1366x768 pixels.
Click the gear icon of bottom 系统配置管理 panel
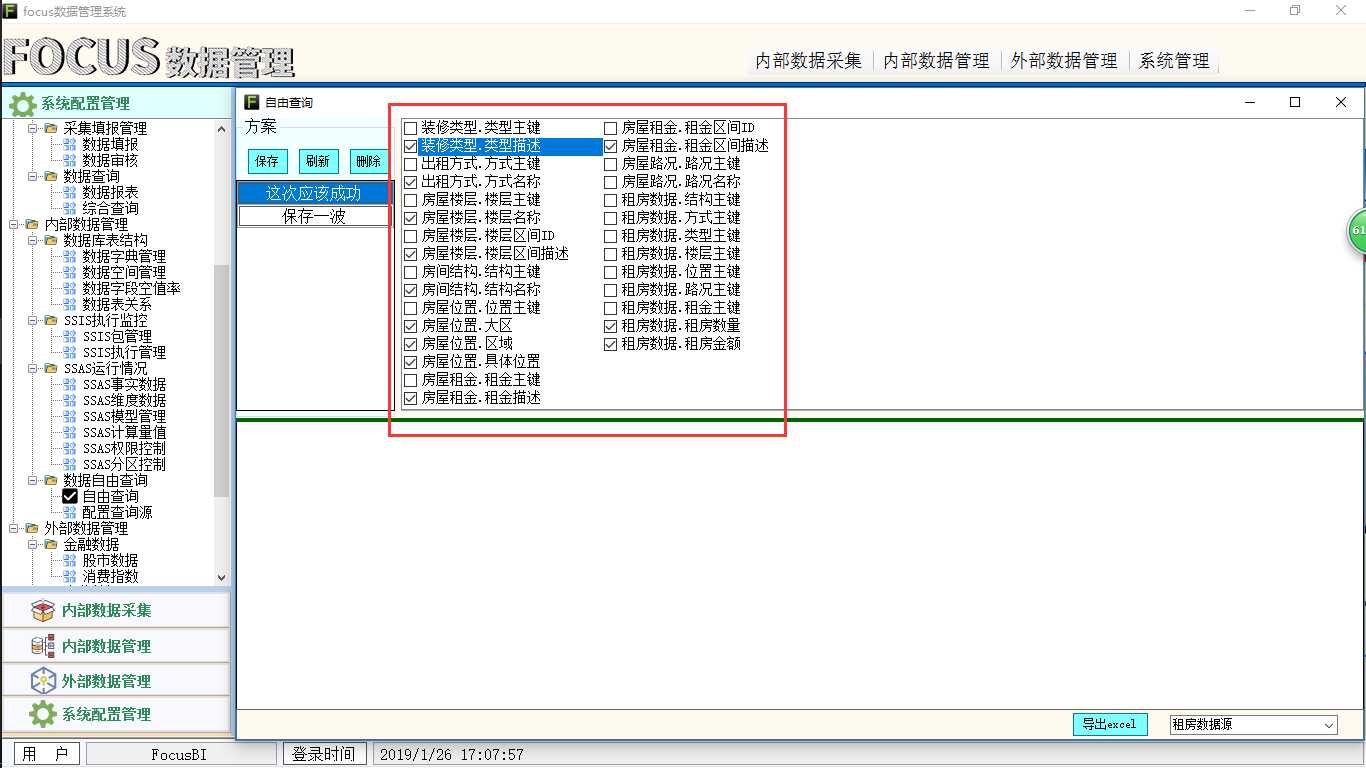click(42, 714)
